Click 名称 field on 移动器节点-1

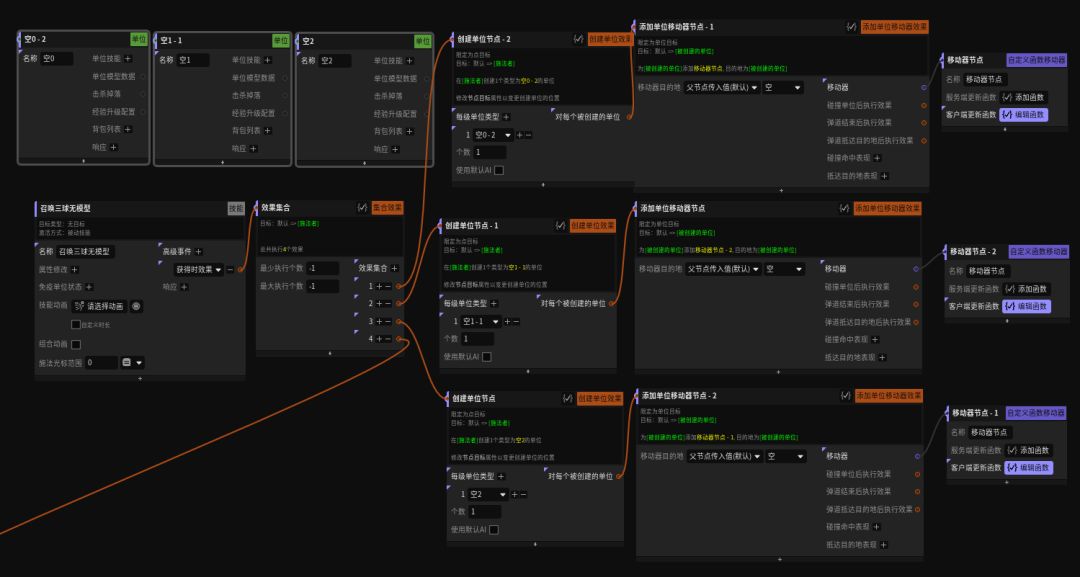pyautogui.click(x=990, y=432)
